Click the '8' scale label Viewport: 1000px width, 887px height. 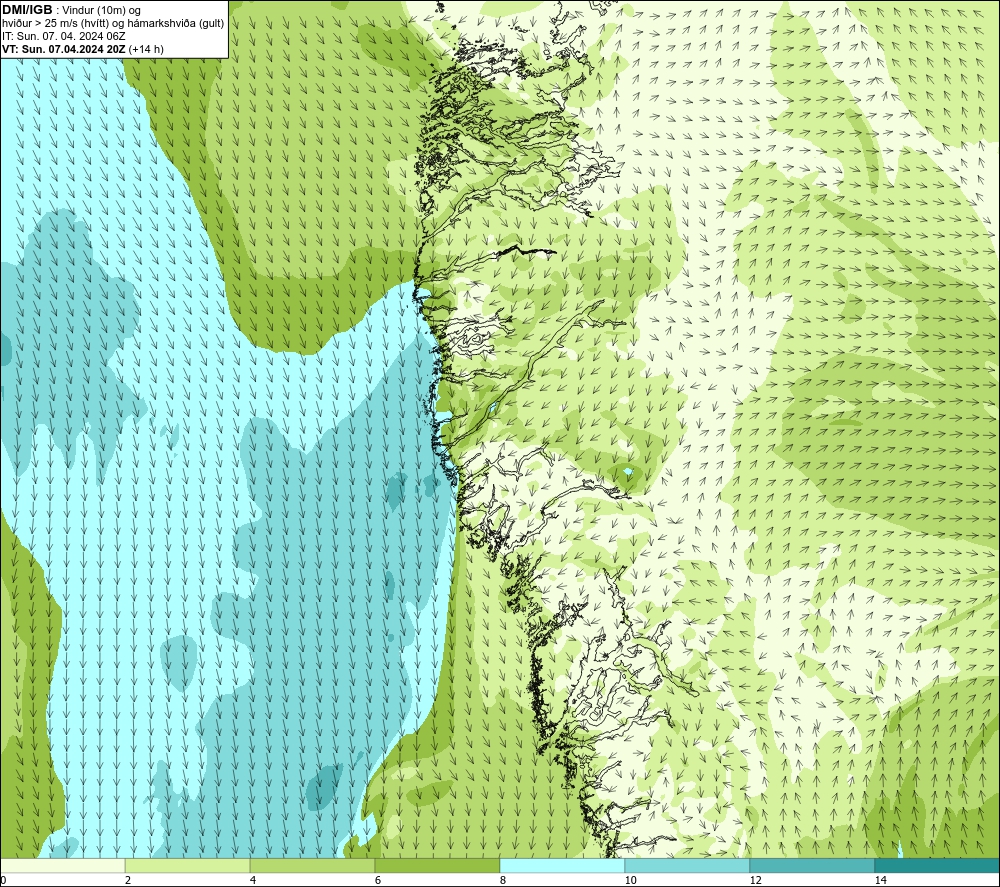503,881
